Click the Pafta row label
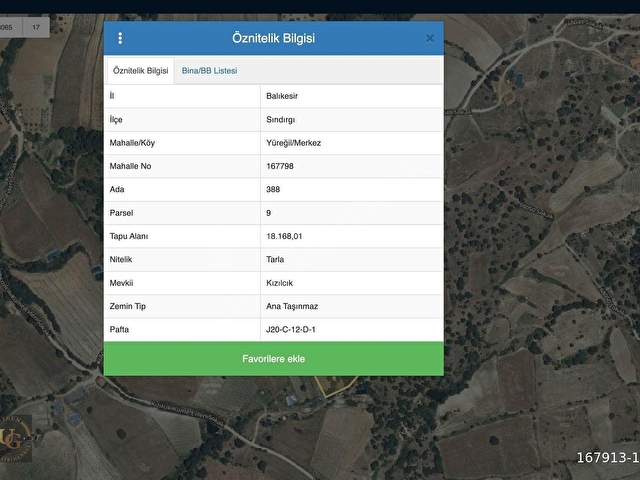This screenshot has width=640, height=480. (x=119, y=329)
